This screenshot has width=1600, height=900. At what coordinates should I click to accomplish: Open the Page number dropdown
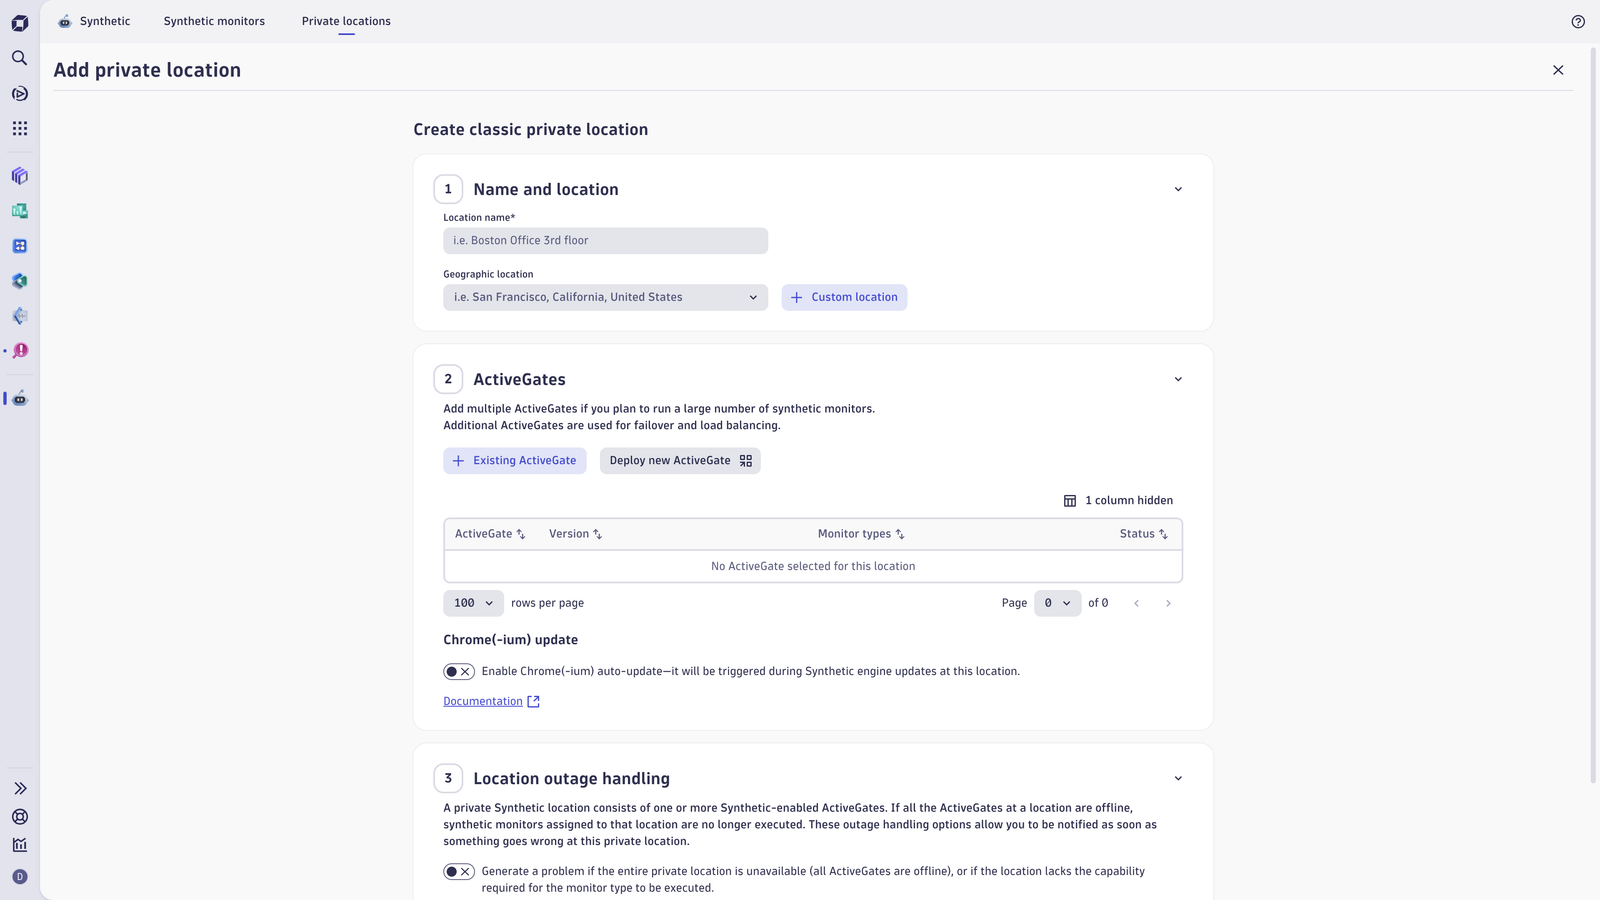pos(1057,603)
